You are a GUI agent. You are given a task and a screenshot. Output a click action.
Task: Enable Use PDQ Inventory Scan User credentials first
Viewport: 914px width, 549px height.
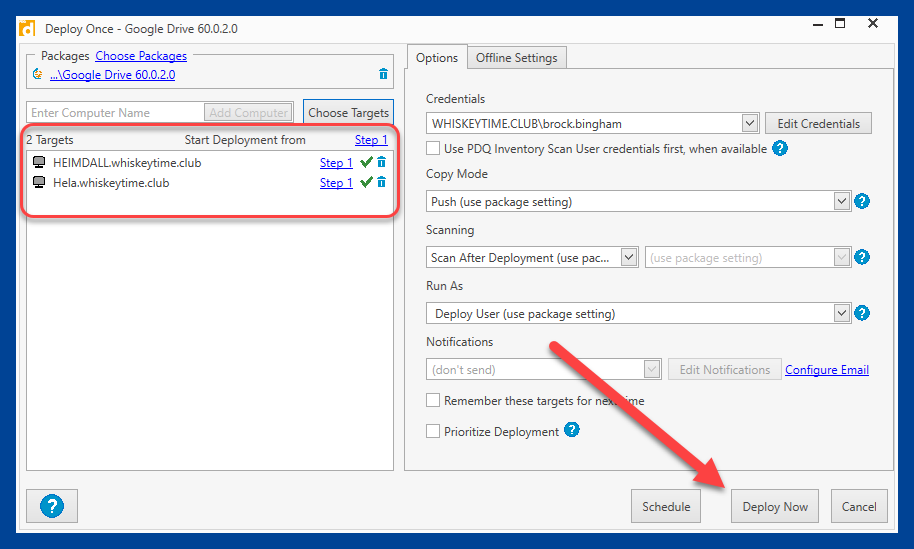pyautogui.click(x=433, y=148)
